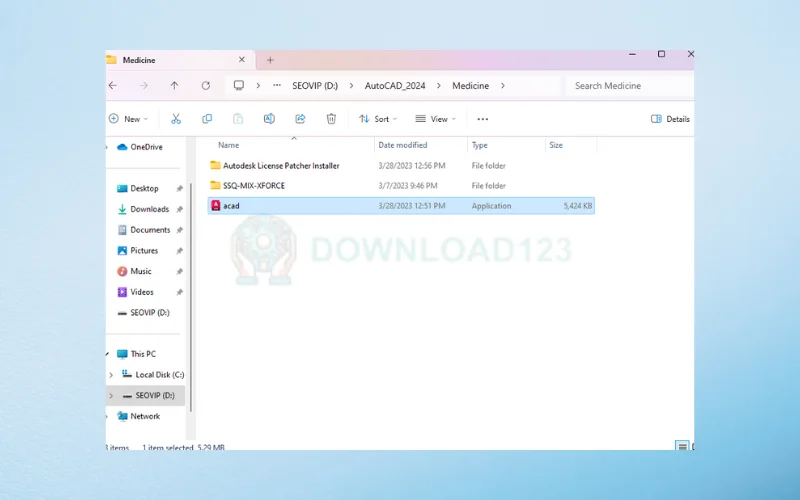The height and width of the screenshot is (500, 800).
Task: Refresh the current folder view
Action: pos(206,86)
